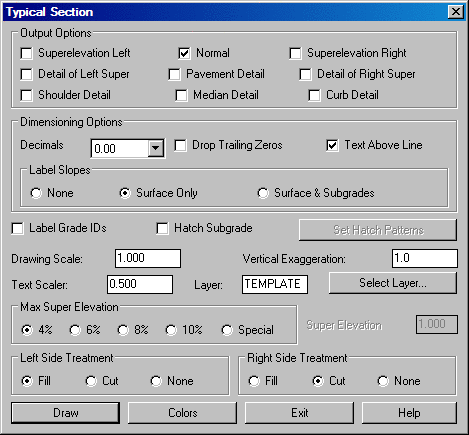Click the Vertical Exaggeration field
Screen dimensions: 469x435
pos(425,258)
